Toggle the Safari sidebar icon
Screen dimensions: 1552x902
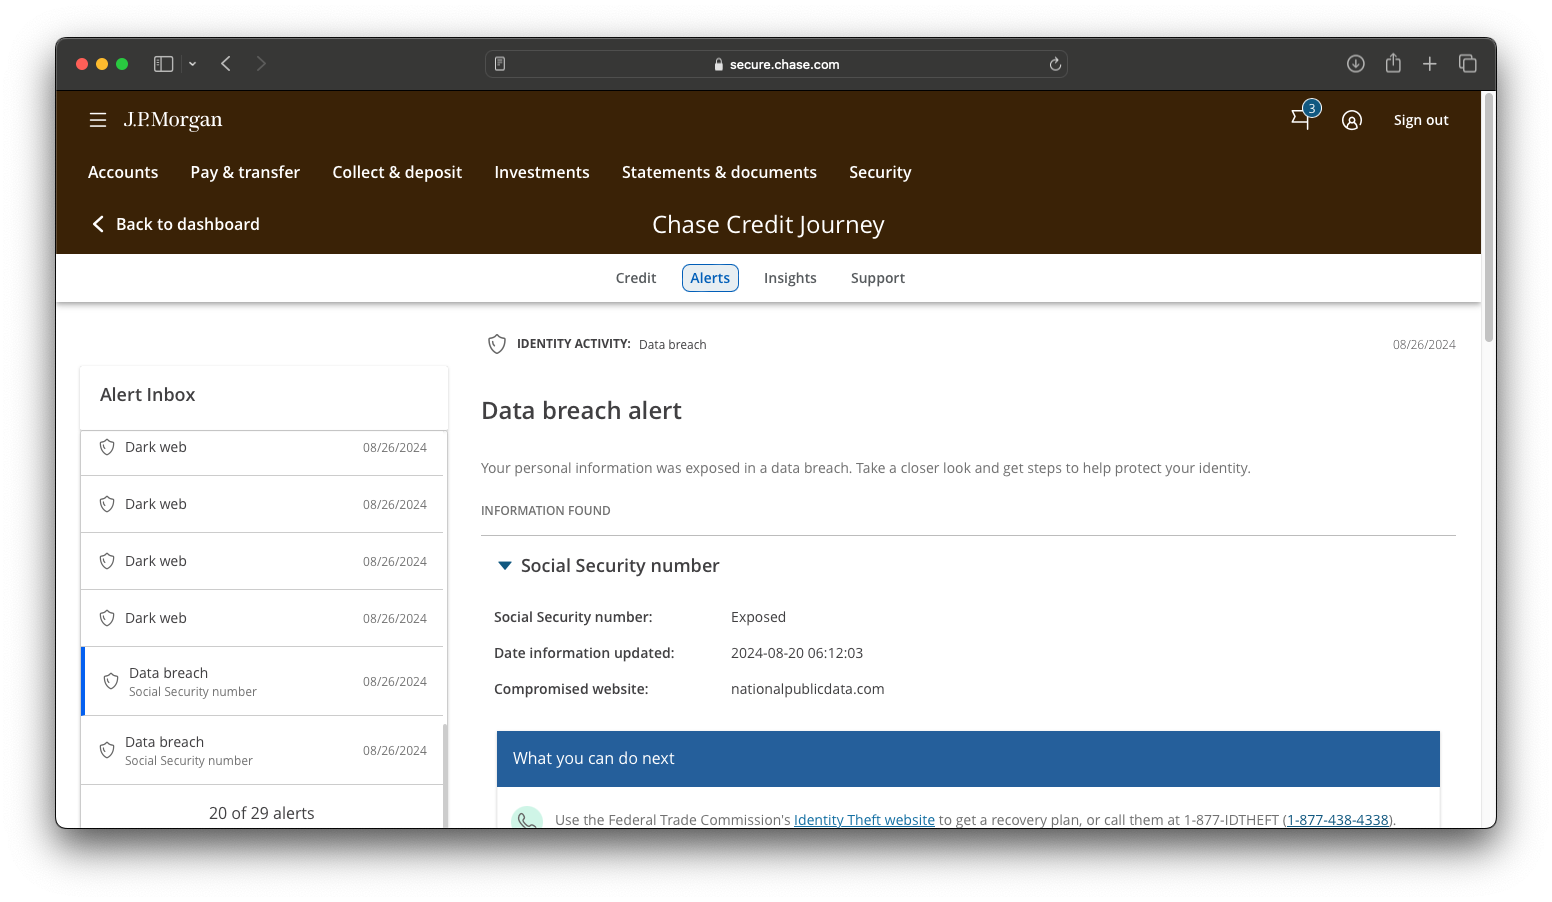163,64
